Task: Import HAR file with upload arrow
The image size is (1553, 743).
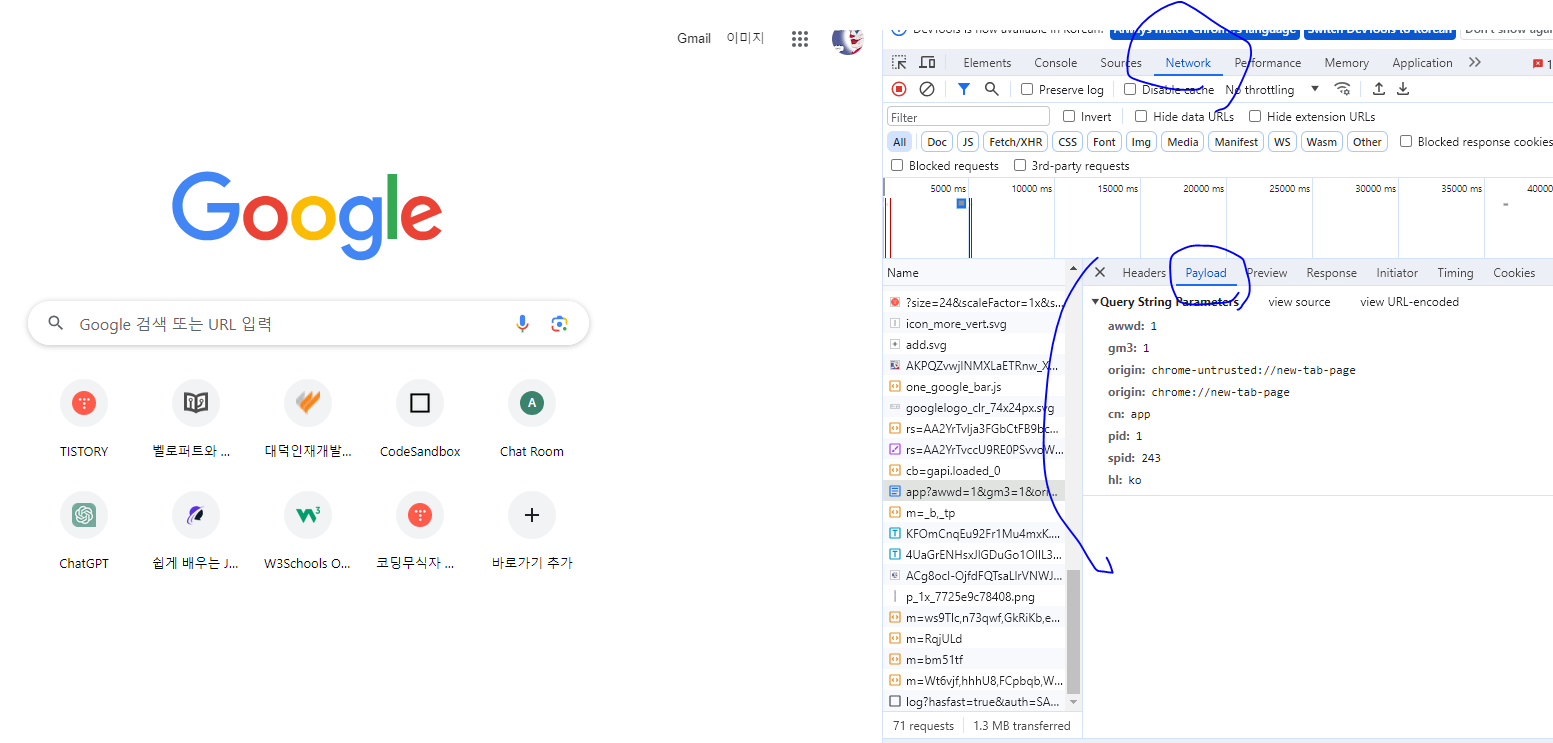Action: [1378, 89]
